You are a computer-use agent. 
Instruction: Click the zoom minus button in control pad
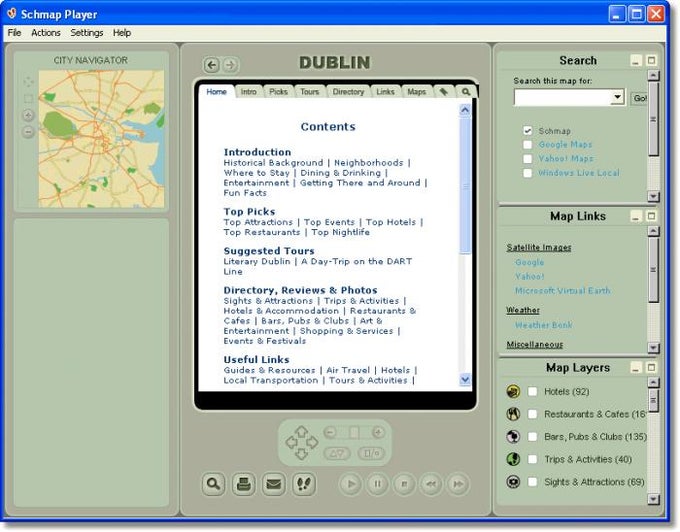330,432
